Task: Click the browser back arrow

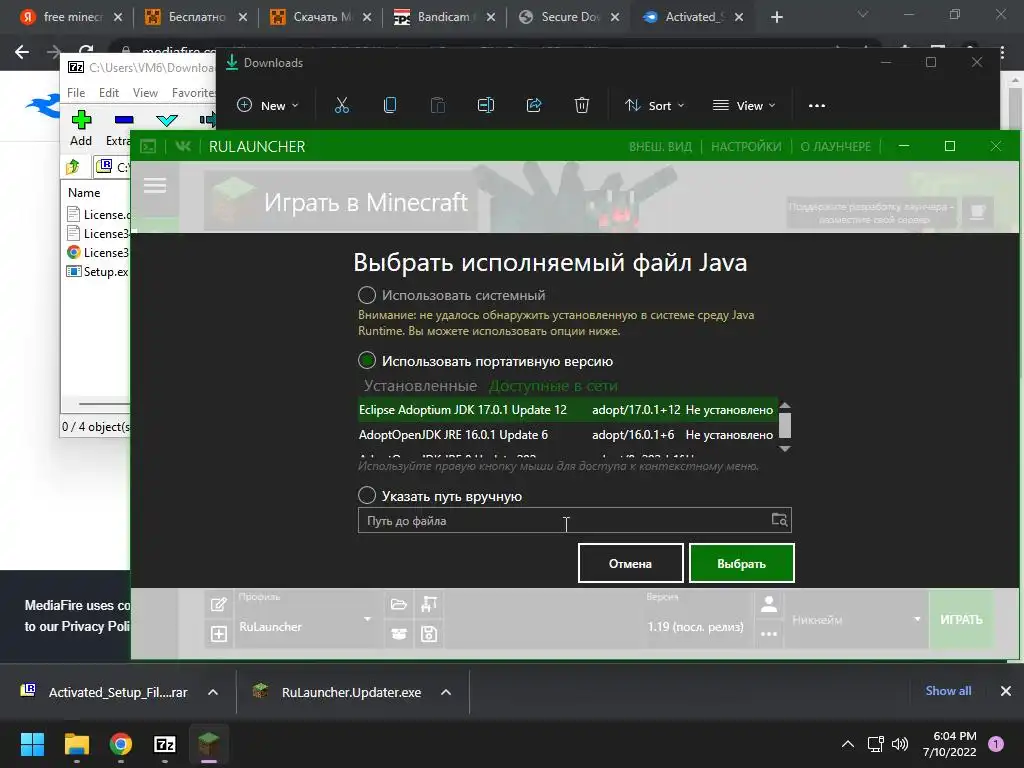Action: [x=22, y=52]
